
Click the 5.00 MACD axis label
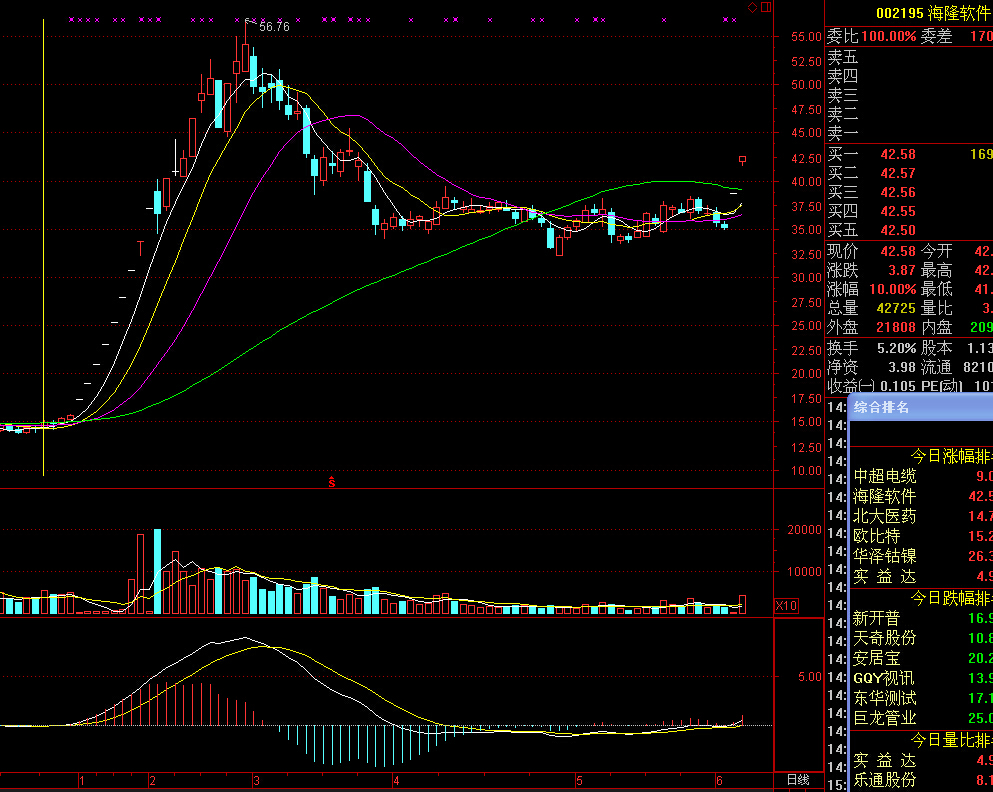809,677
